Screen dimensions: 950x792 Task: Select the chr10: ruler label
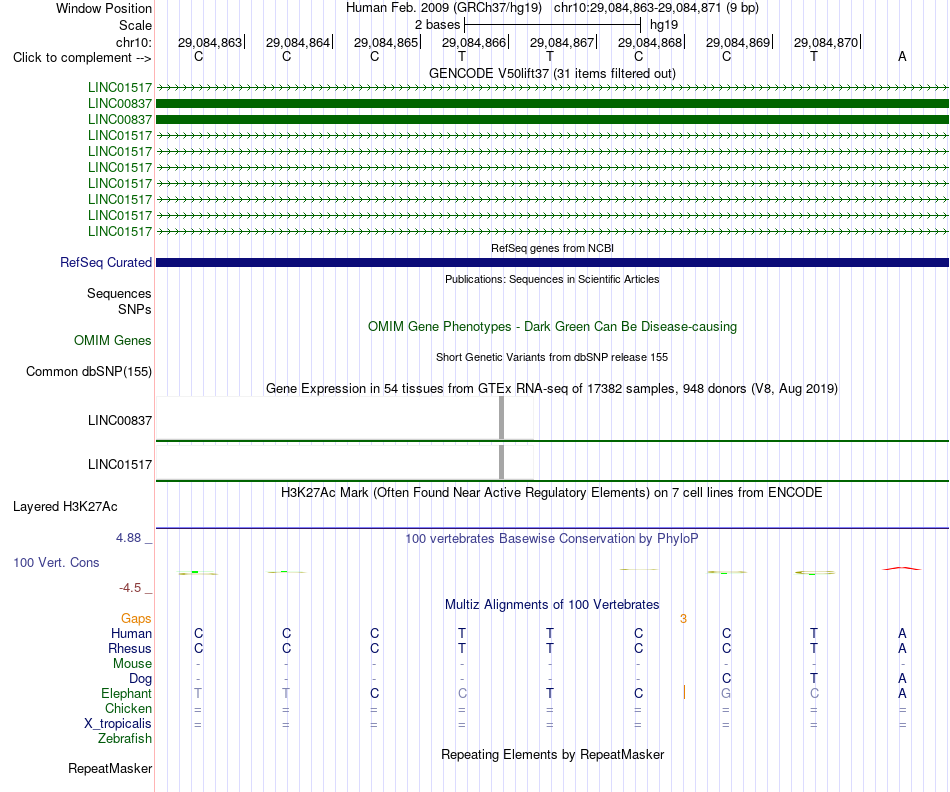click(x=133, y=42)
